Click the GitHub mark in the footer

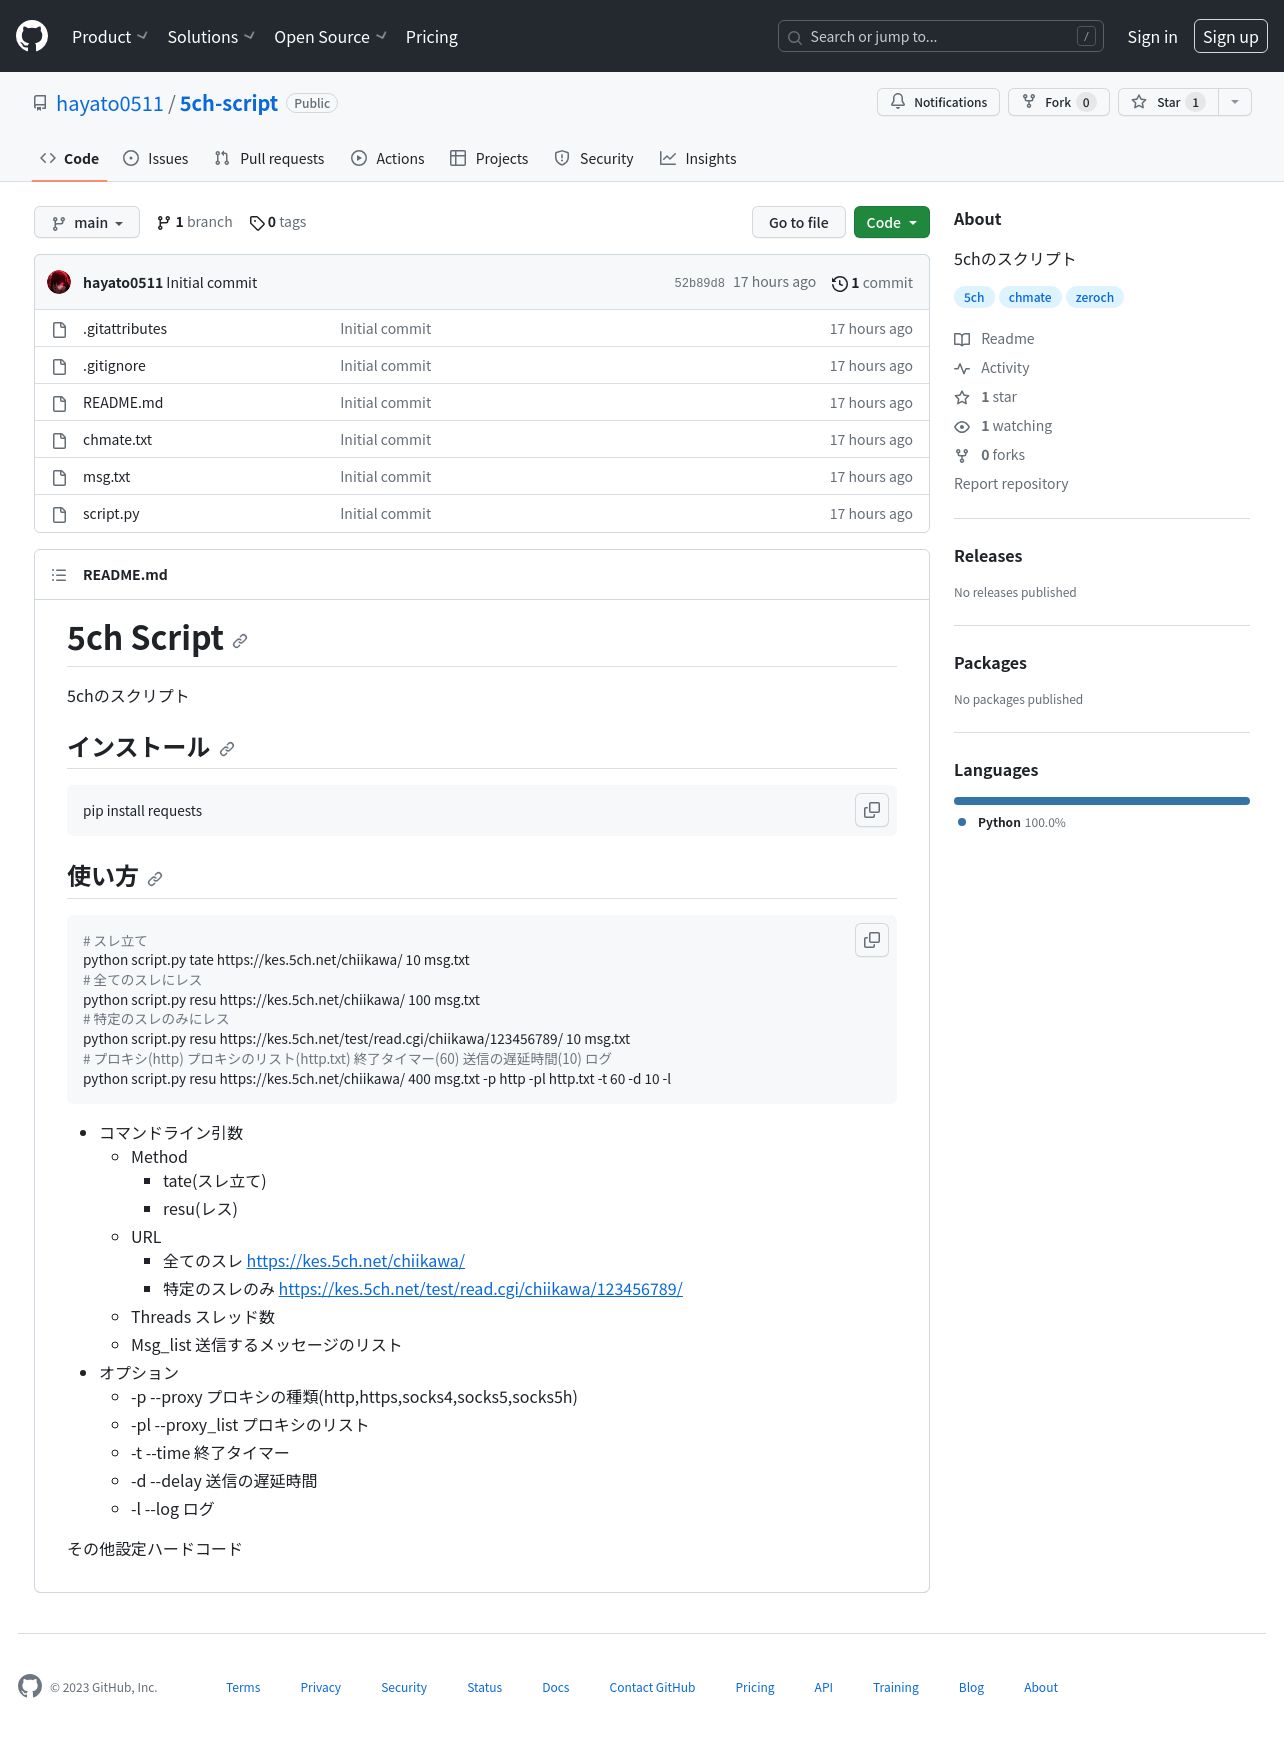coord(30,1686)
